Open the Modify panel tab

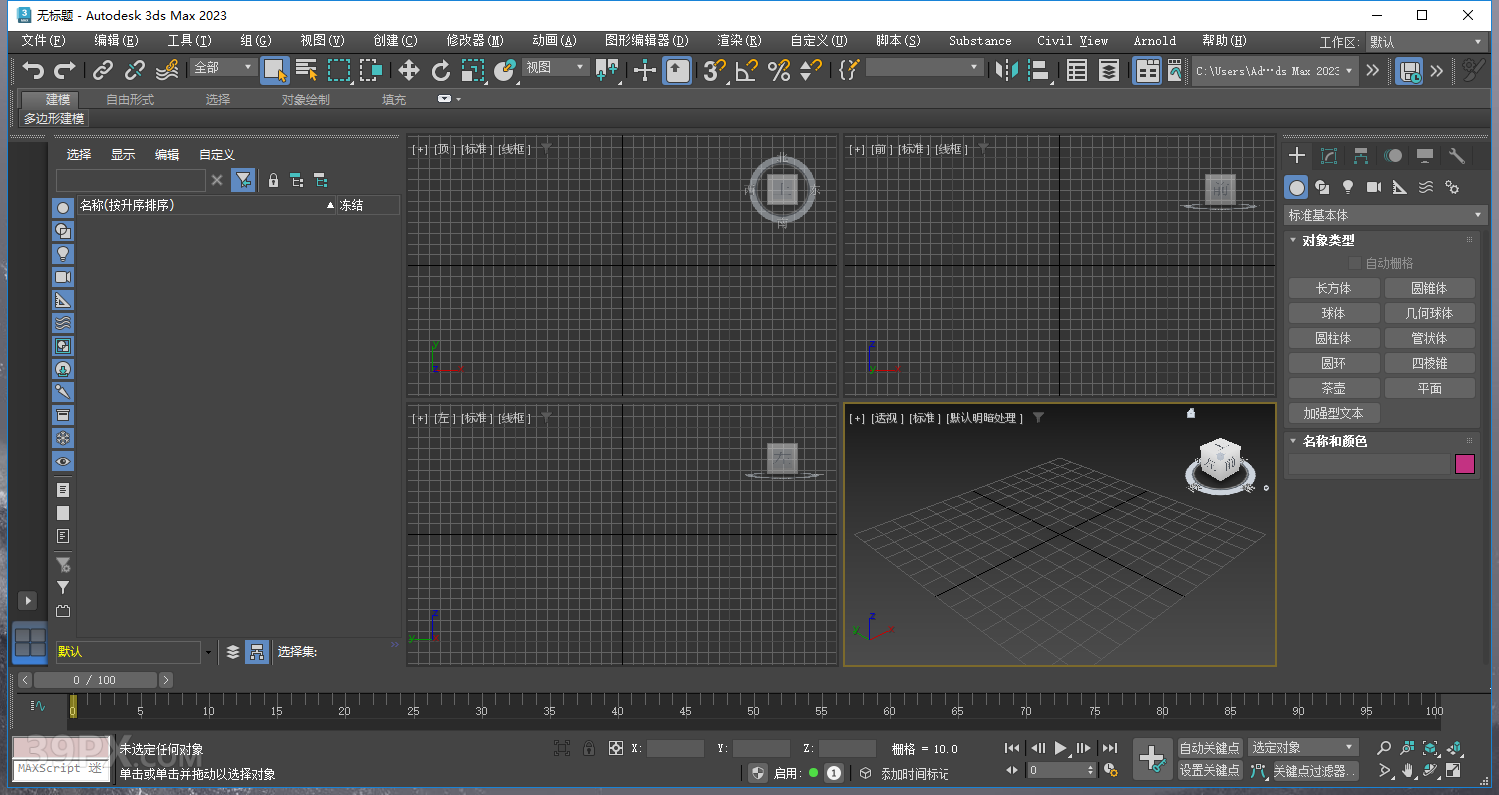(1329, 155)
